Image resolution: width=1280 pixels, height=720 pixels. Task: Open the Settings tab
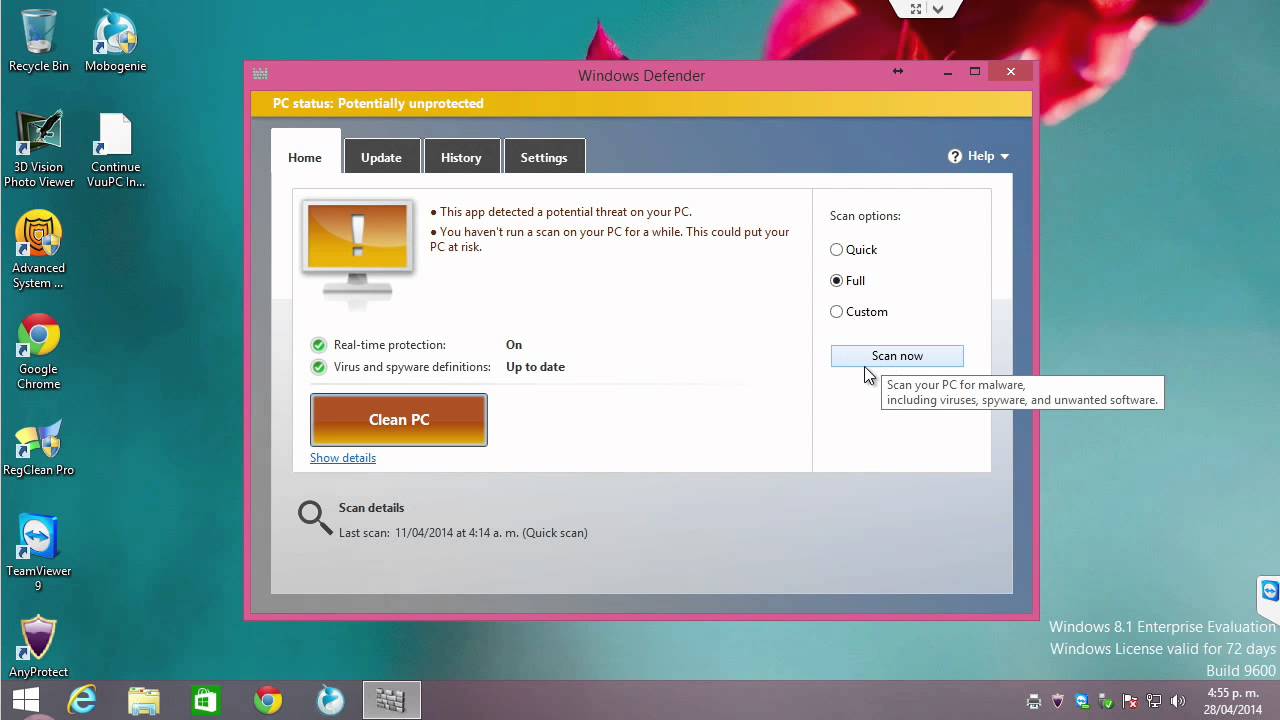544,157
